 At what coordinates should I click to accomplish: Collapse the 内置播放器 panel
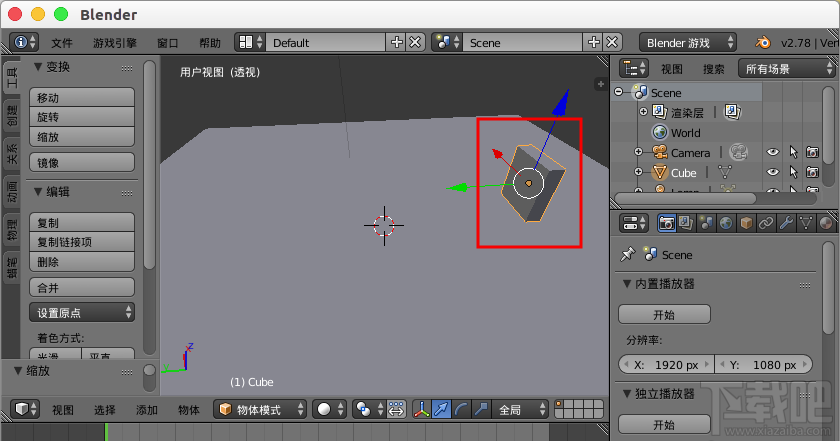click(x=626, y=283)
